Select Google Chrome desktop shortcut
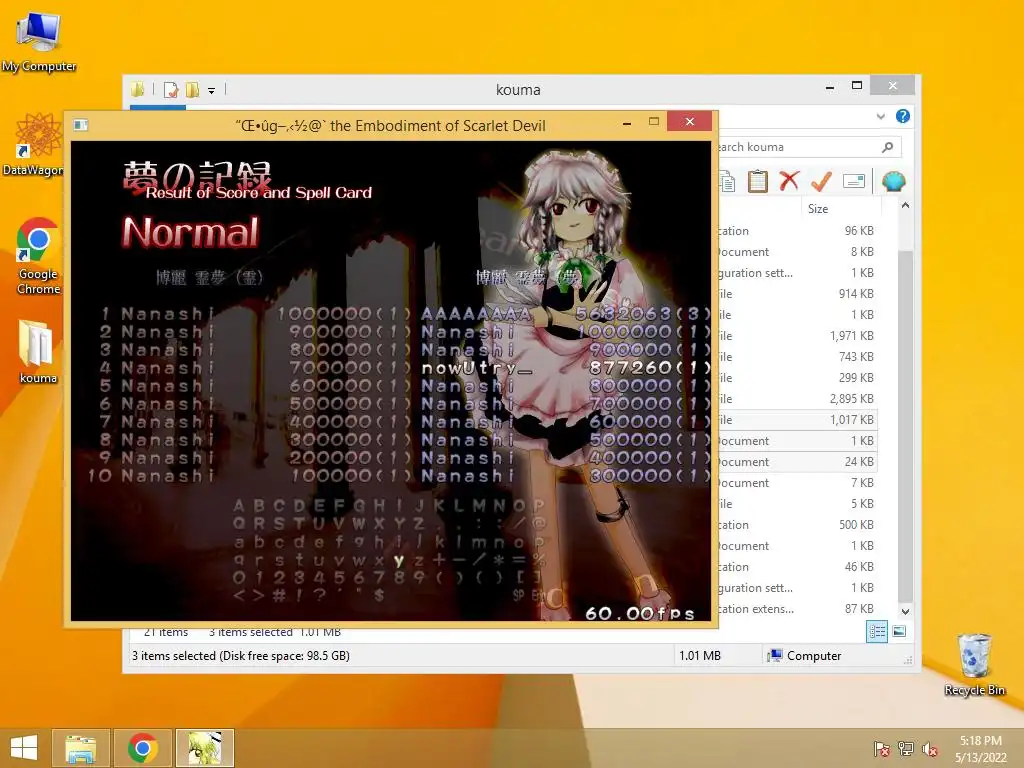 pos(39,256)
